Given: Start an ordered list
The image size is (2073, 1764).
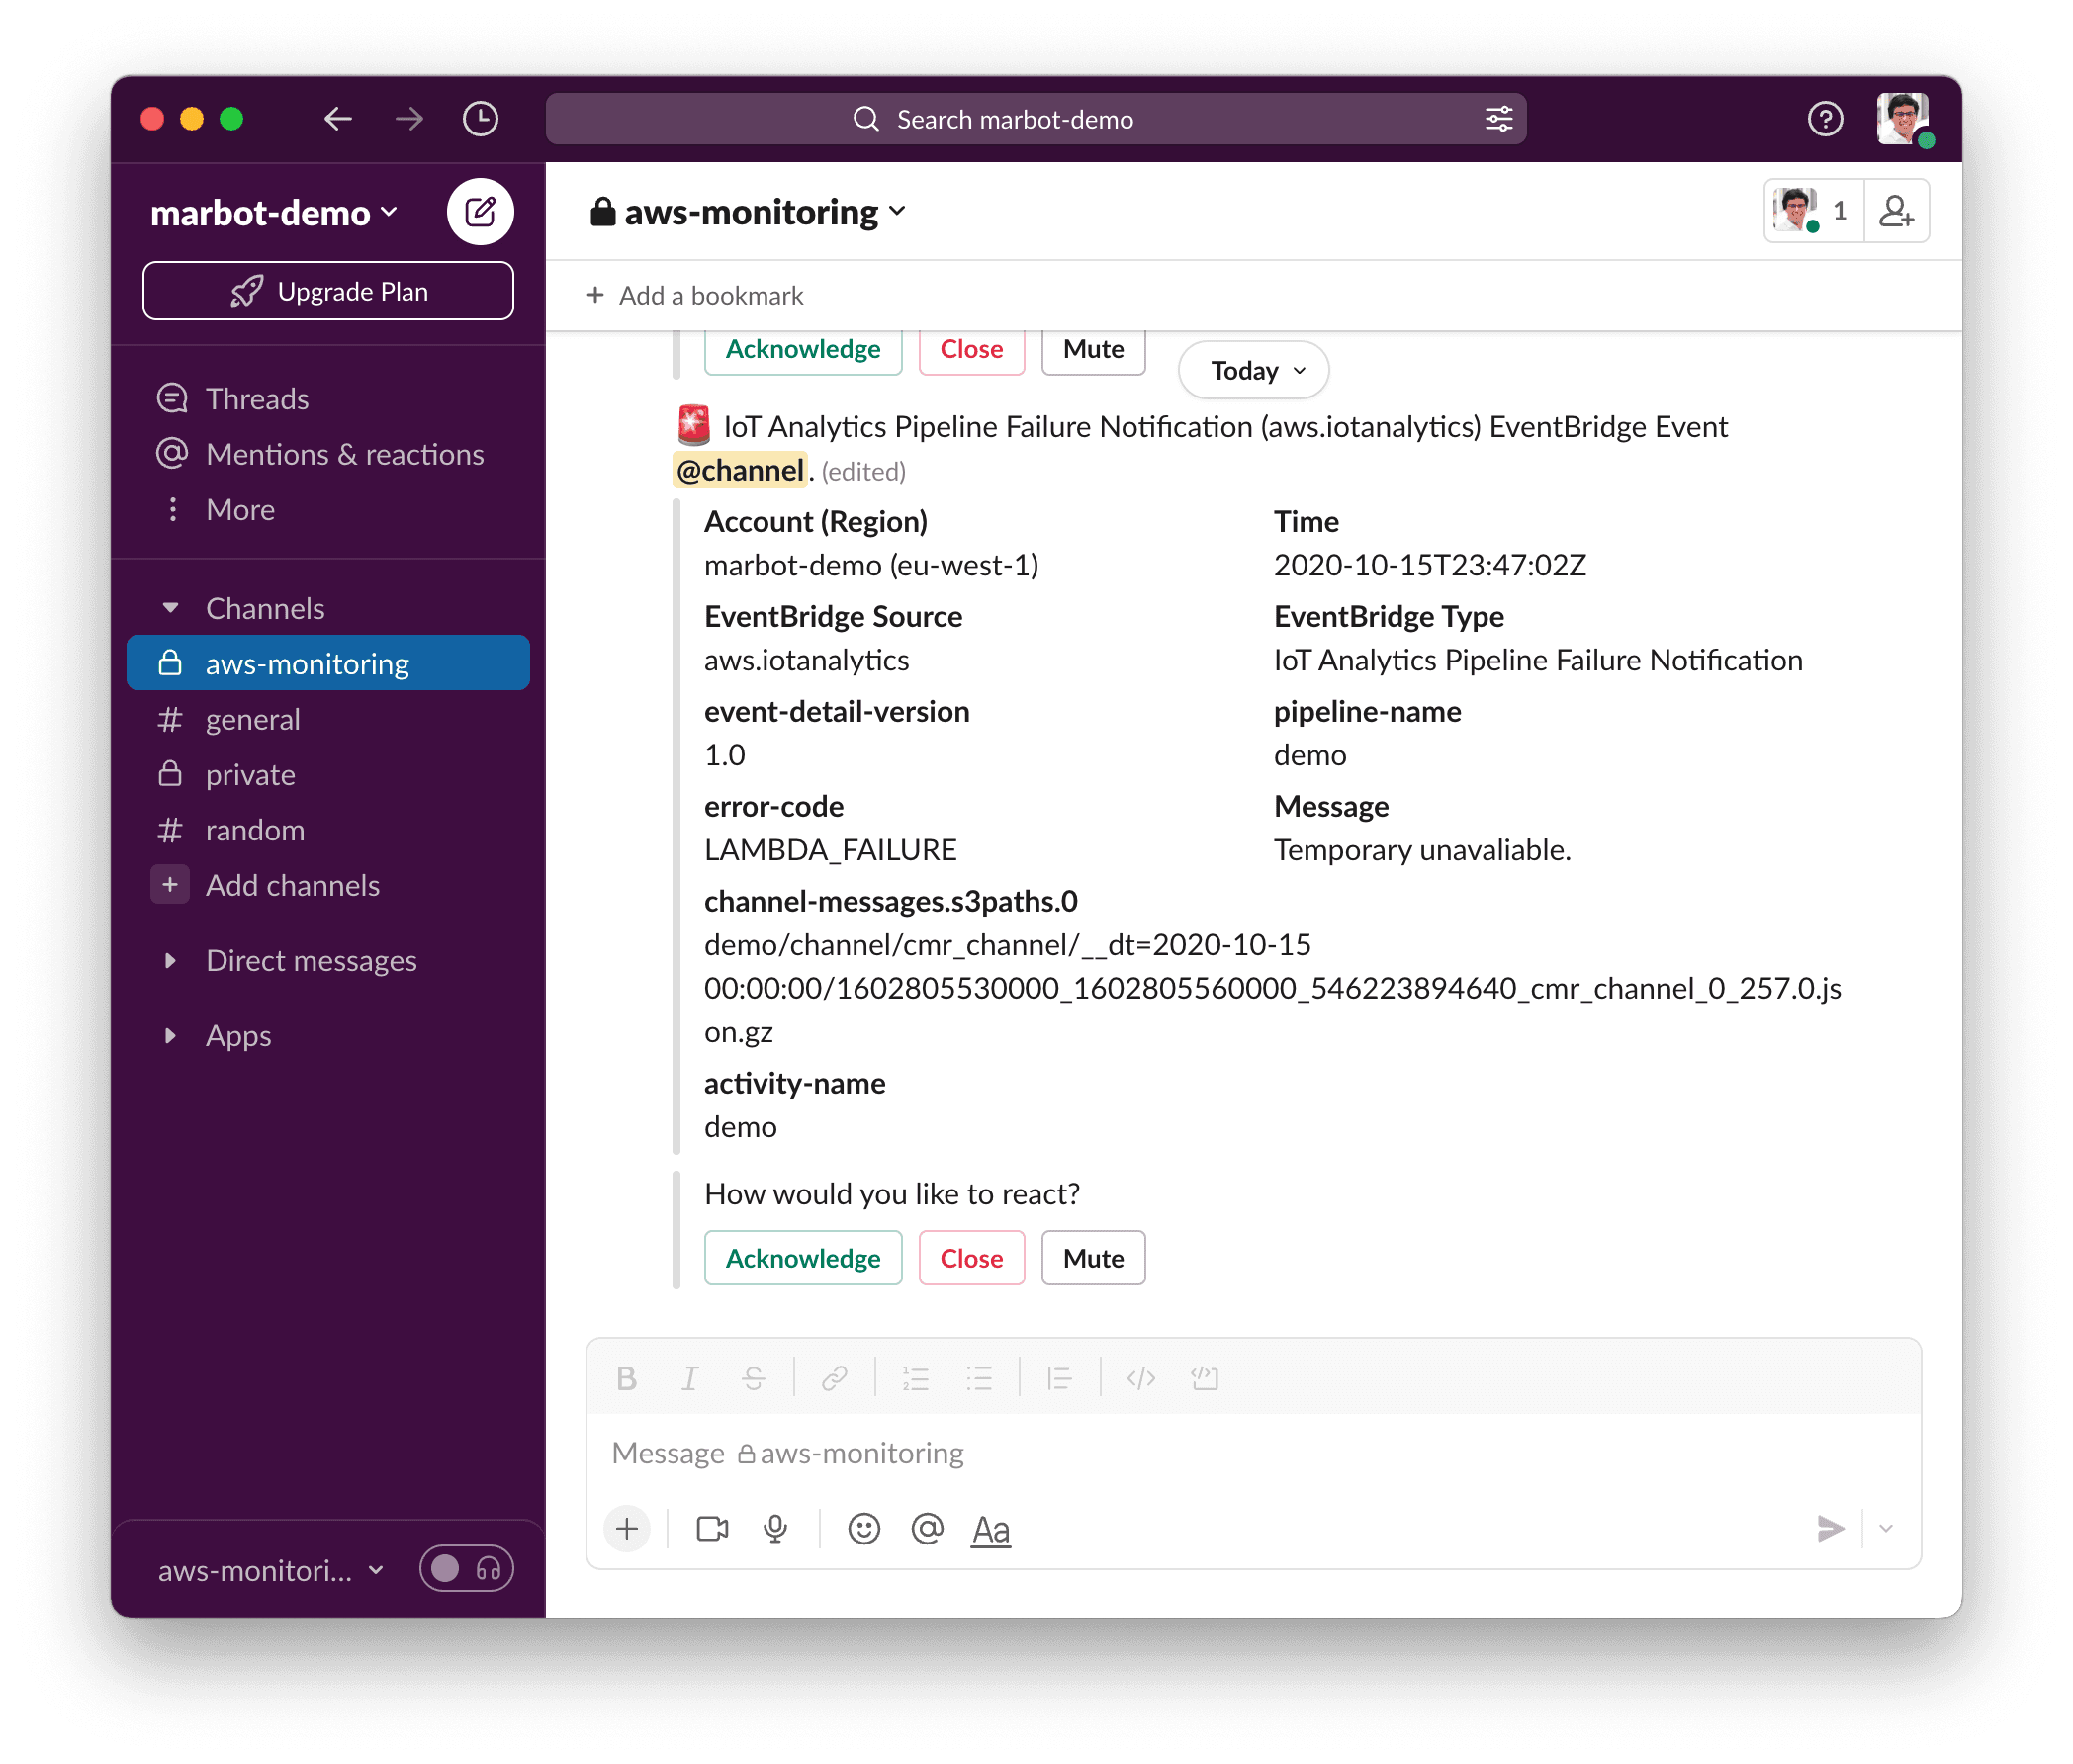Looking at the screenshot, I should pos(915,1378).
